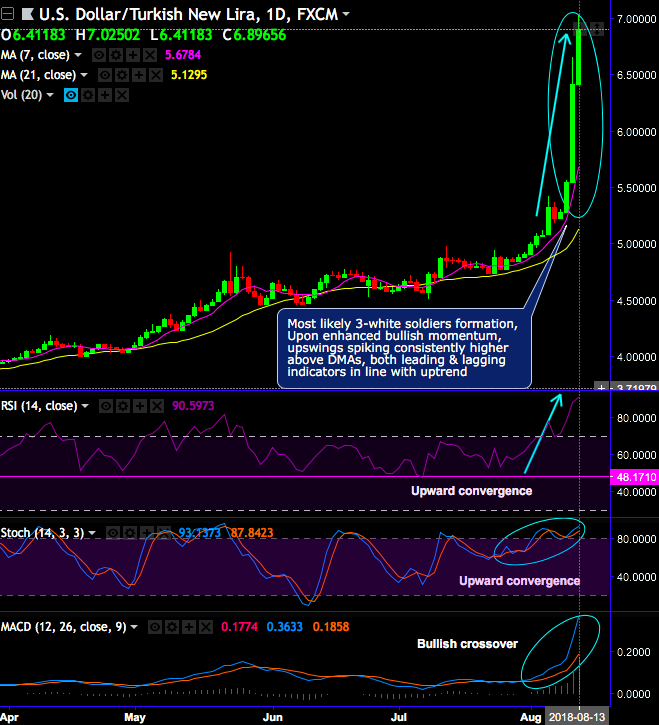
Task: Click the plus icon on MA (7, close) row
Action: 133,55
